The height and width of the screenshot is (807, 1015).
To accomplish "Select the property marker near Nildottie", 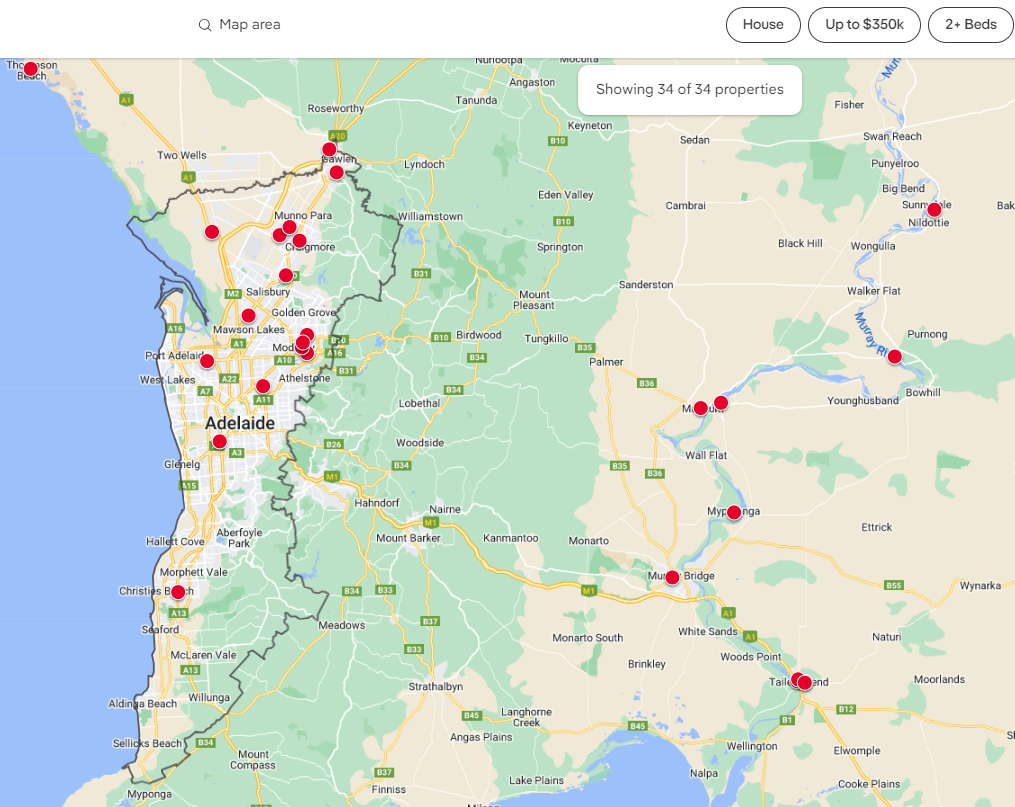I will tap(934, 210).
